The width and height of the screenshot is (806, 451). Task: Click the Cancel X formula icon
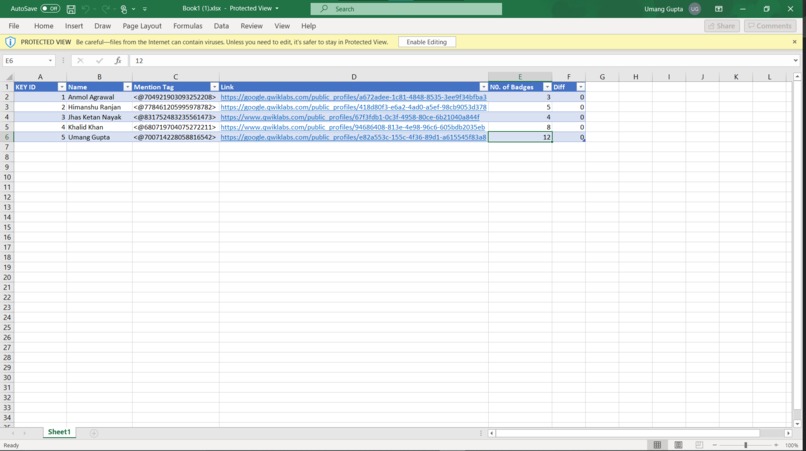[80, 61]
